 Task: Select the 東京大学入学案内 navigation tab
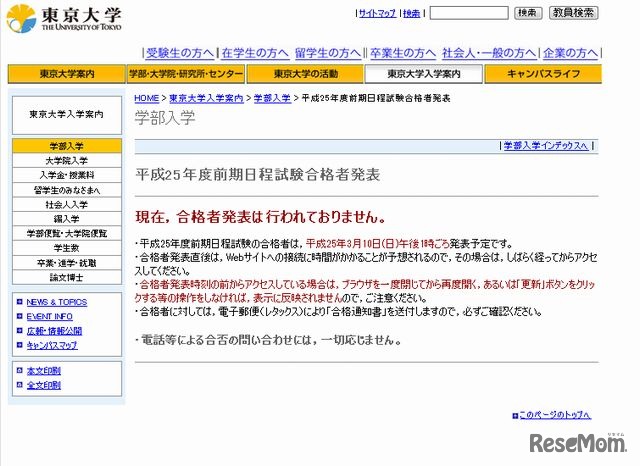click(424, 74)
